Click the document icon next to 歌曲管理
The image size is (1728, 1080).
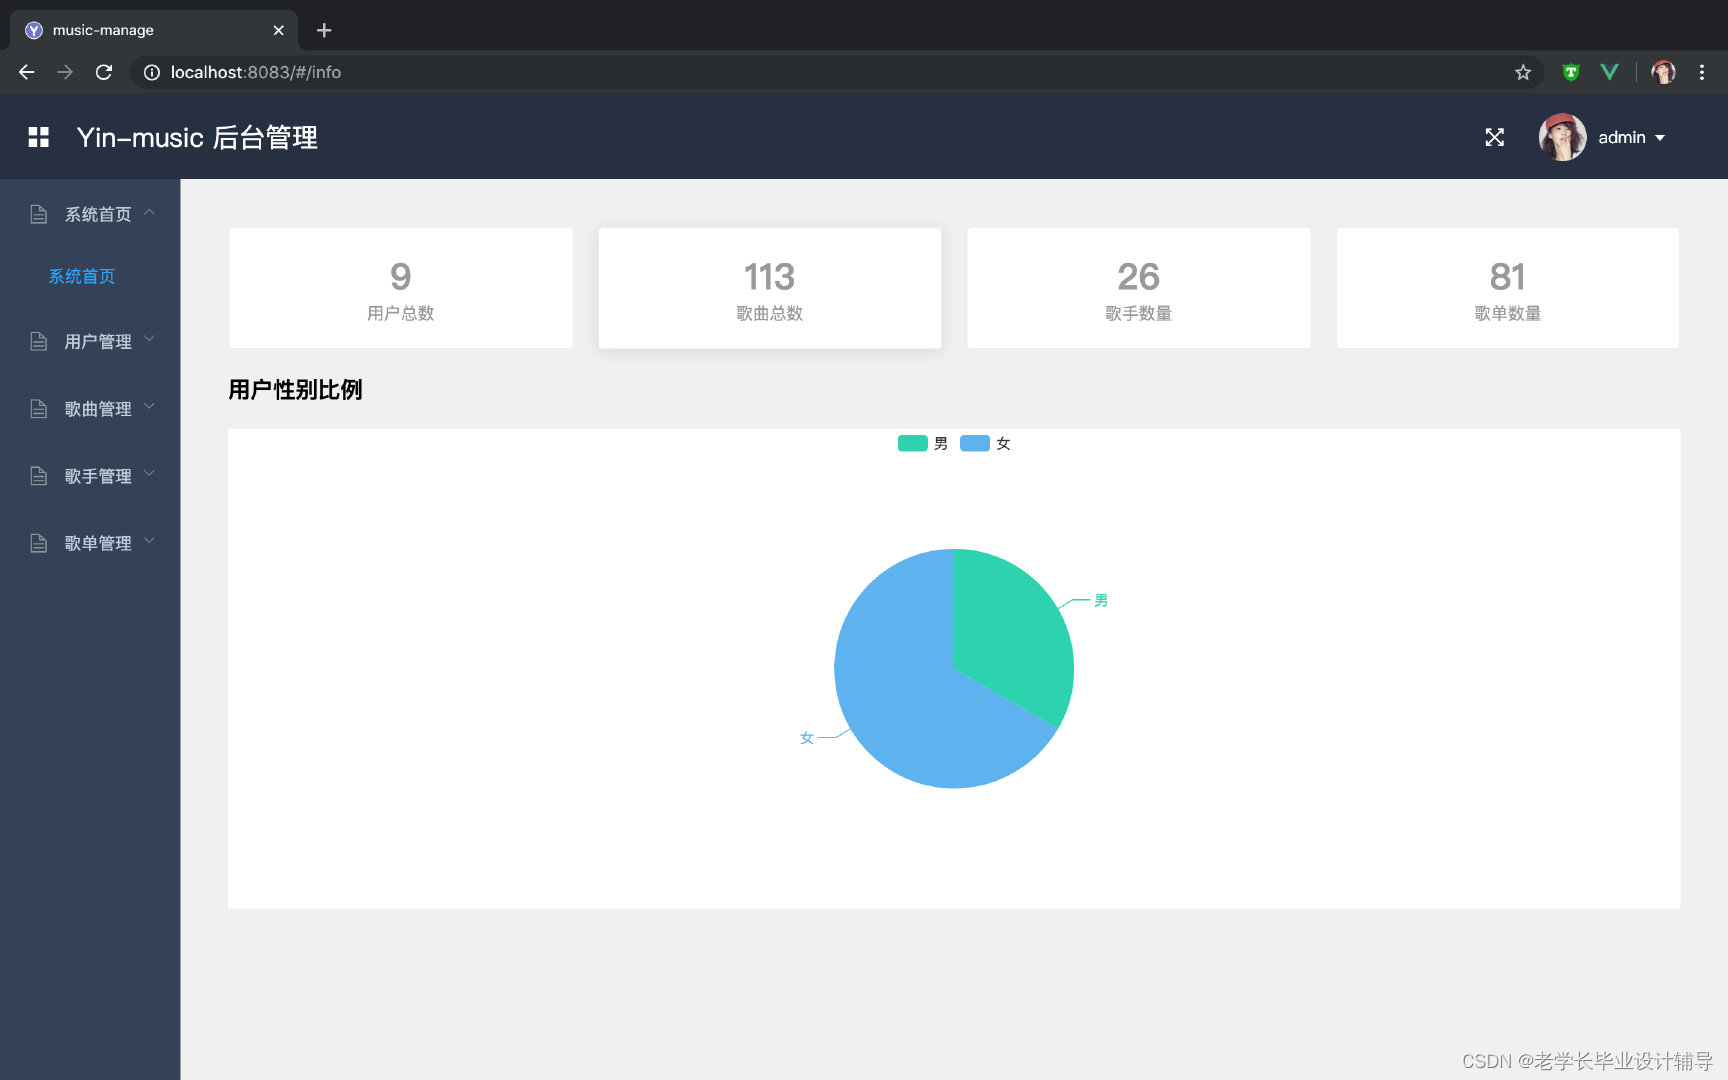[38, 408]
